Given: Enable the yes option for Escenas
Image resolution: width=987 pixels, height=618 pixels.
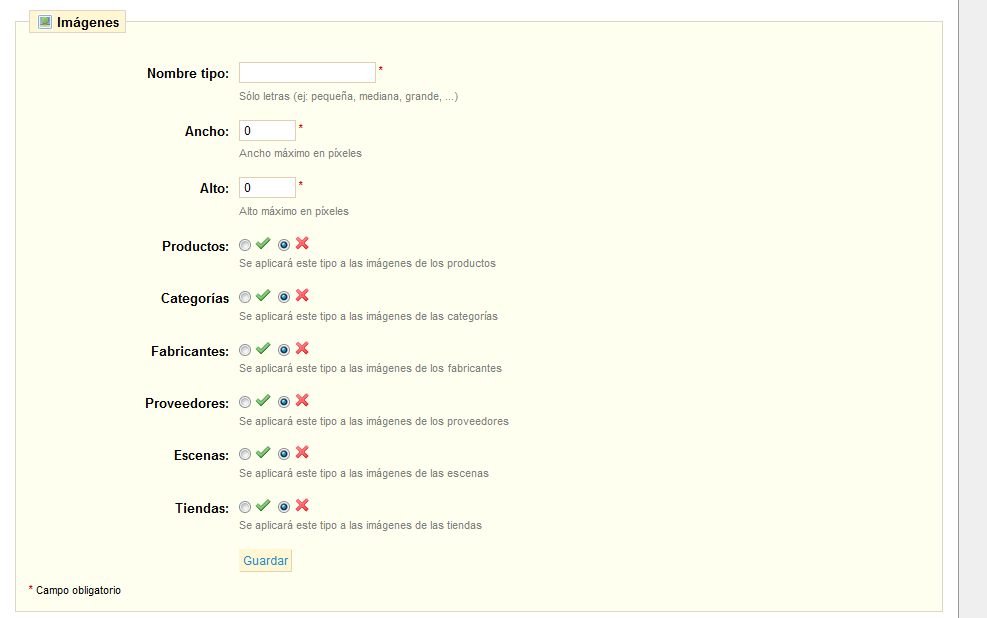Looking at the screenshot, I should pos(245,453).
